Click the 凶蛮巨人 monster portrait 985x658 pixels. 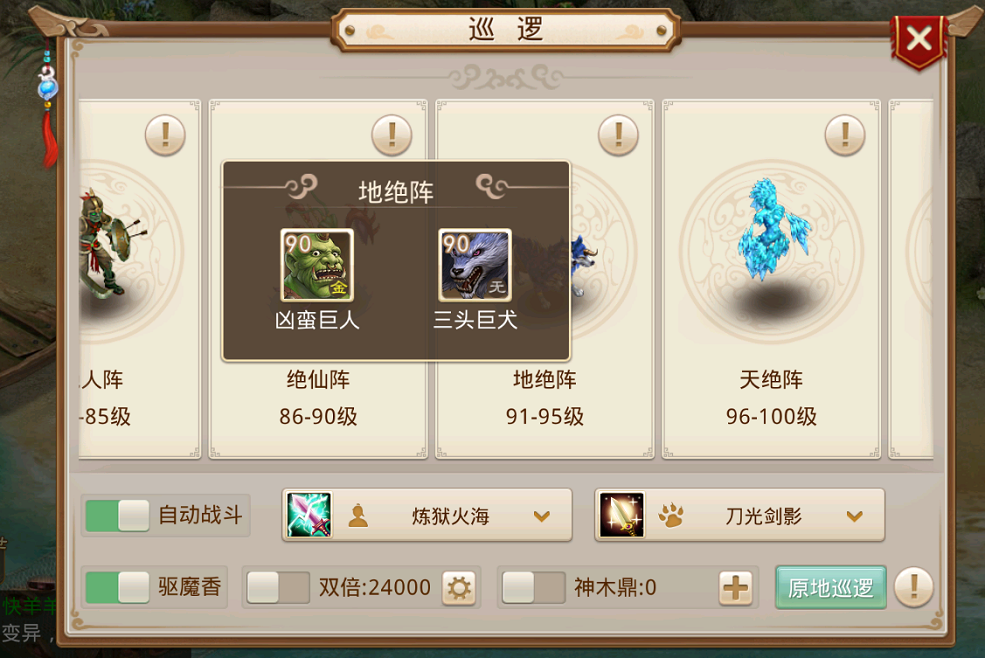click(x=317, y=265)
